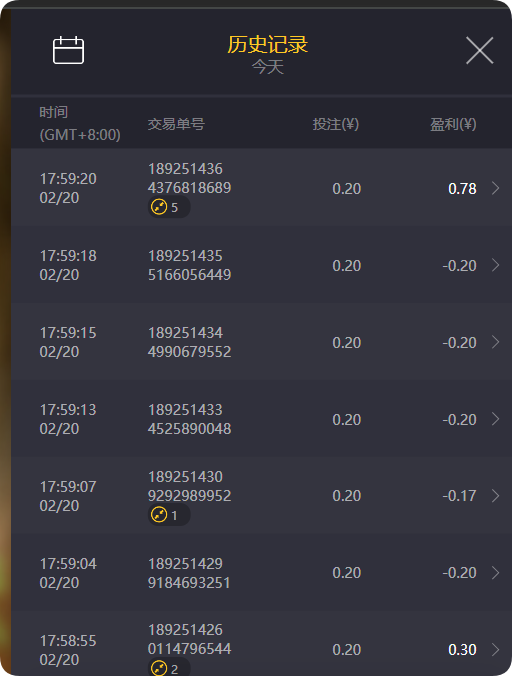Open the calendar date filter icon

coord(68,50)
